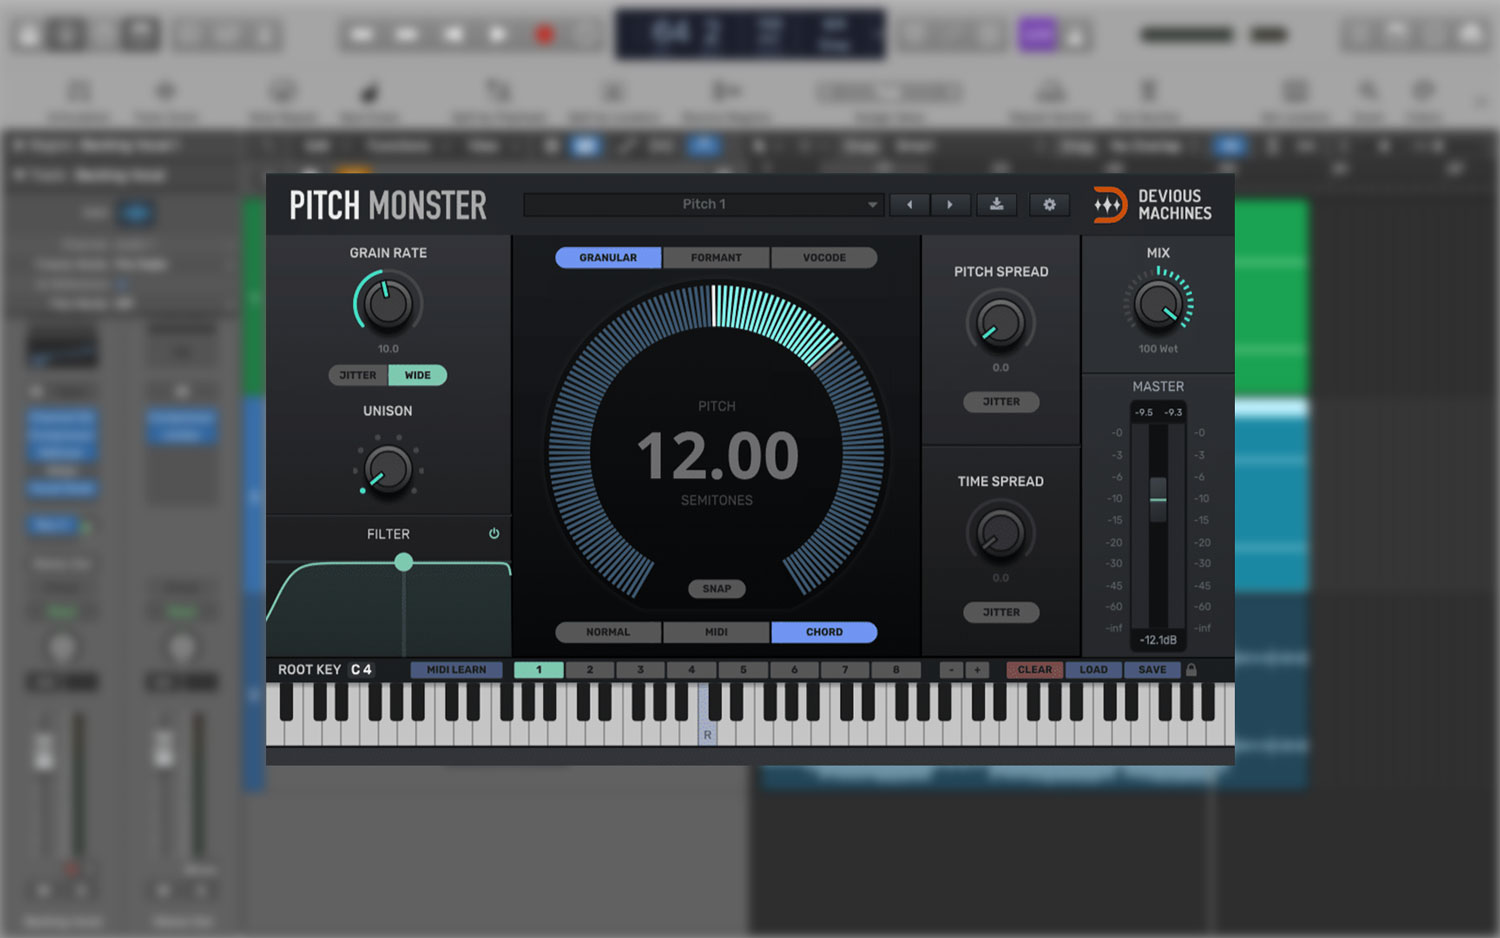This screenshot has width=1500, height=938.
Task: Select chord slot 1
Action: click(x=539, y=670)
